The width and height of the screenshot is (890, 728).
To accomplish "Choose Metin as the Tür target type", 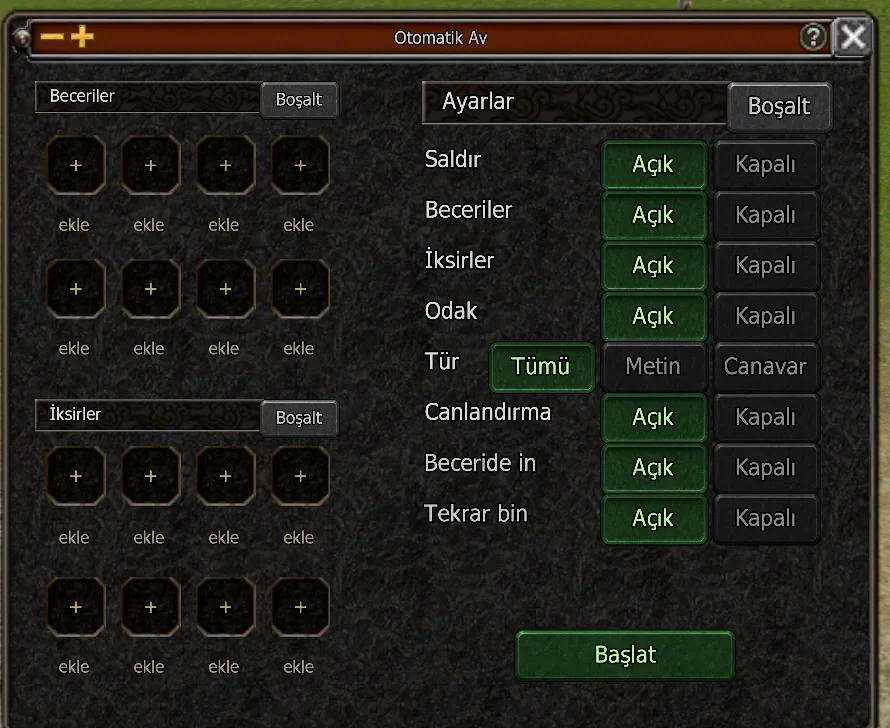I will [654, 367].
